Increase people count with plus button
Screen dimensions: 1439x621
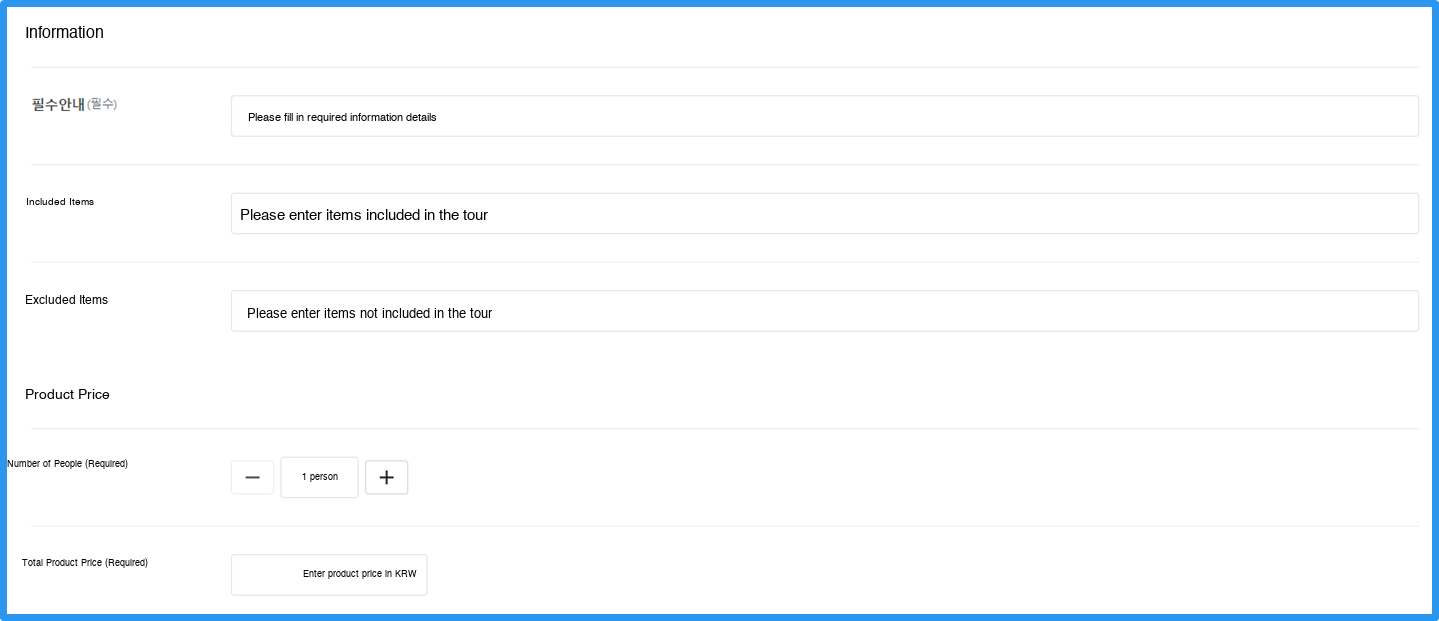click(x=386, y=478)
